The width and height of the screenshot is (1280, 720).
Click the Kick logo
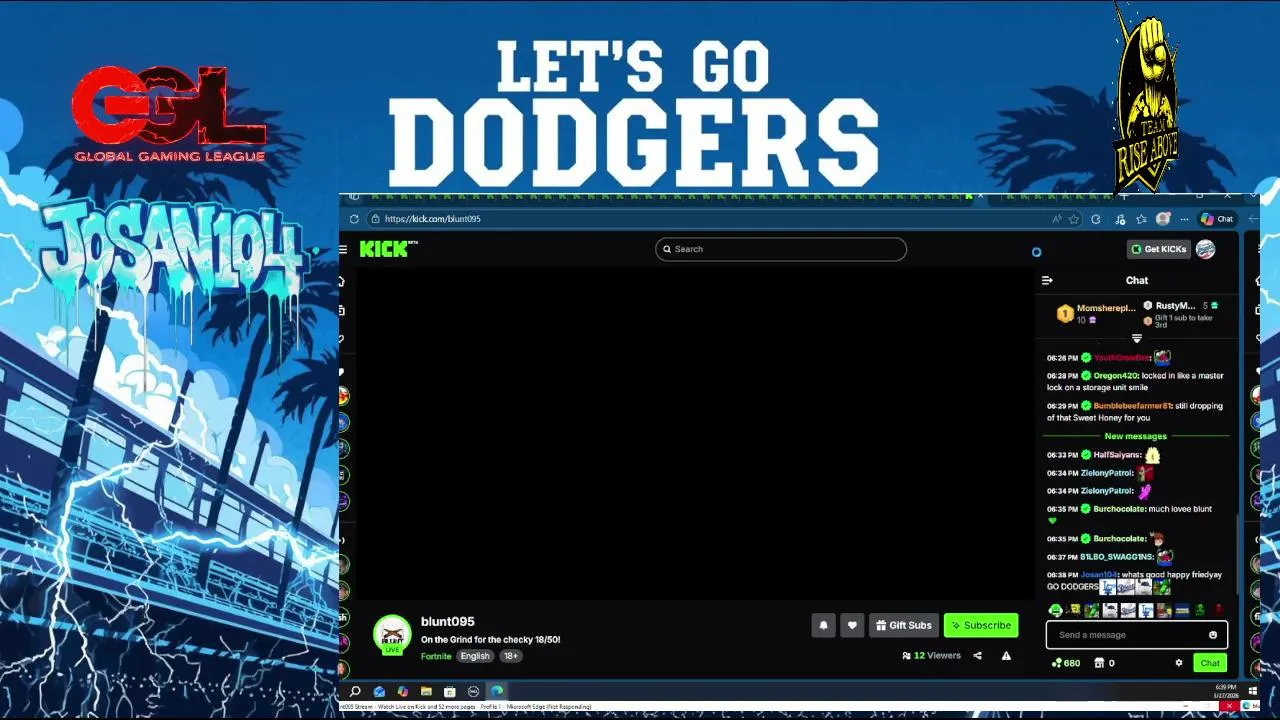click(x=388, y=249)
